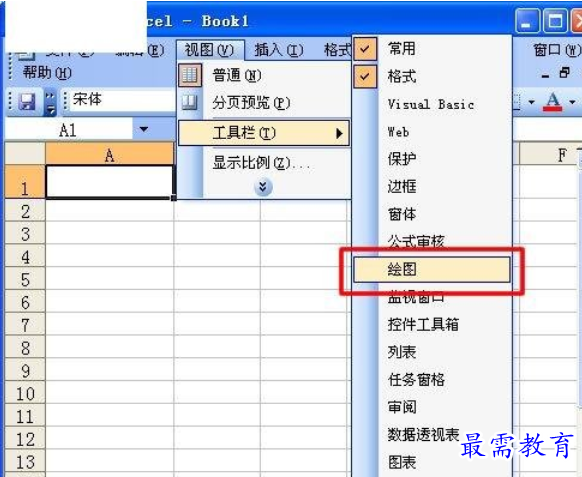Select row 11 header
Viewport: 582px width, 477px height.
pyautogui.click(x=25, y=416)
